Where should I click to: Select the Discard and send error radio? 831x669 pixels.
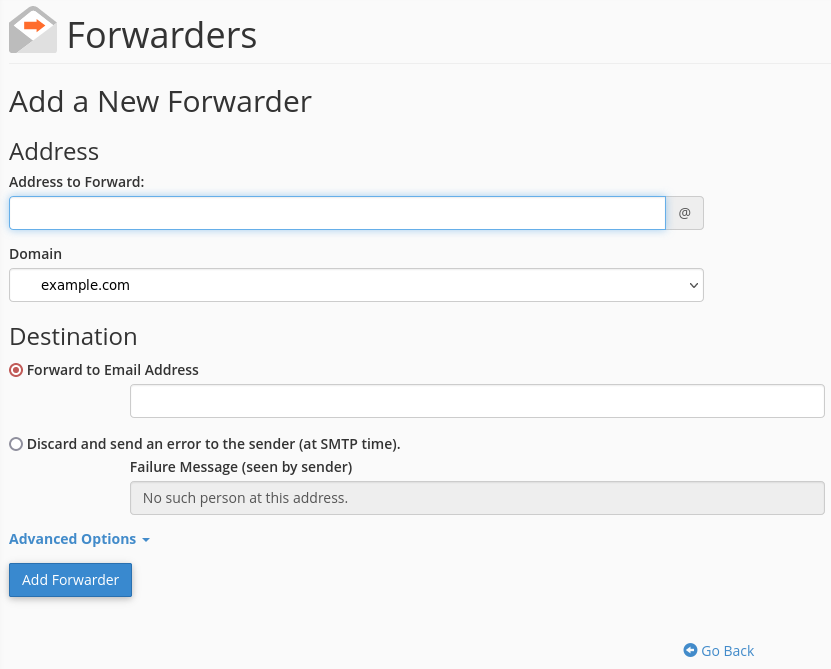[16, 444]
